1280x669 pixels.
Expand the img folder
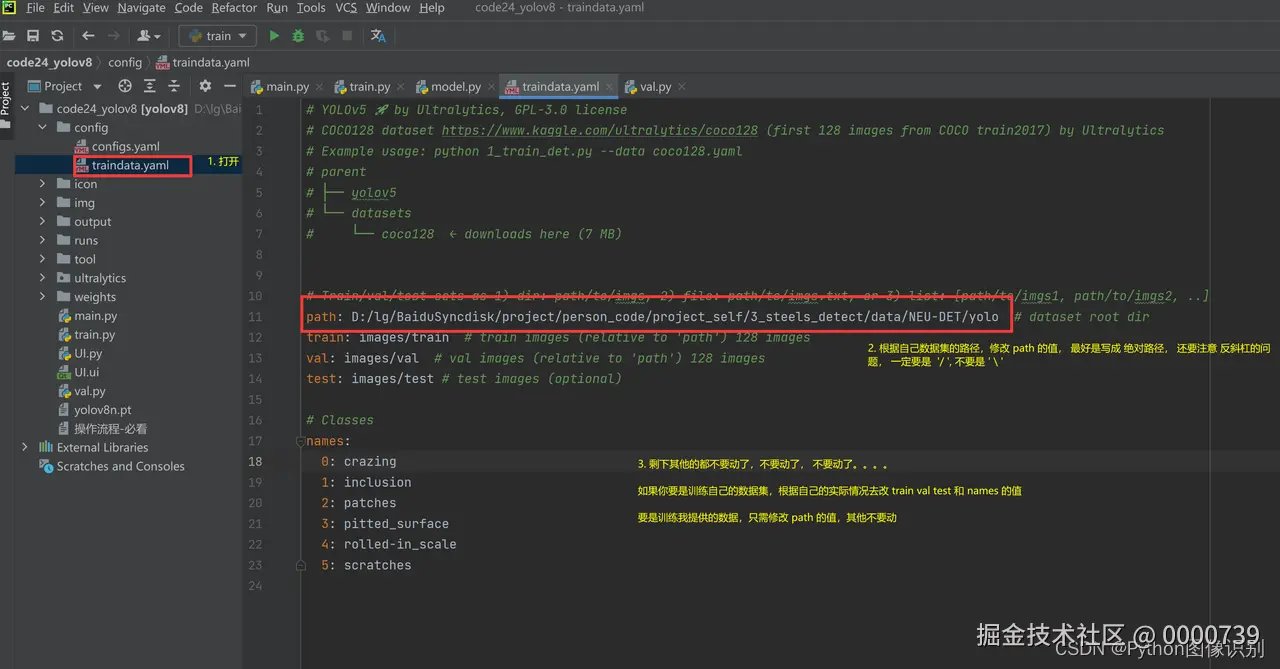click(43, 203)
